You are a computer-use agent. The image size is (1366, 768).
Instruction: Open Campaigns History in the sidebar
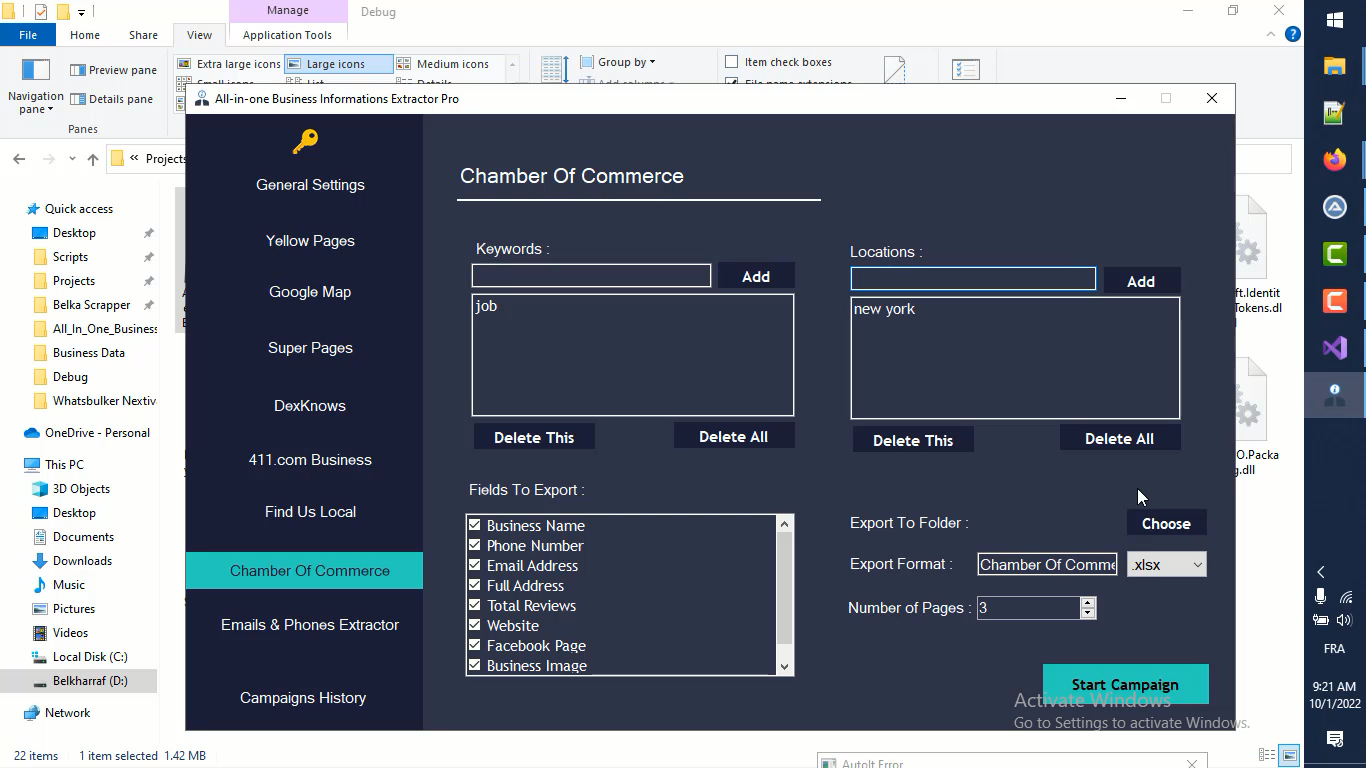click(x=303, y=698)
